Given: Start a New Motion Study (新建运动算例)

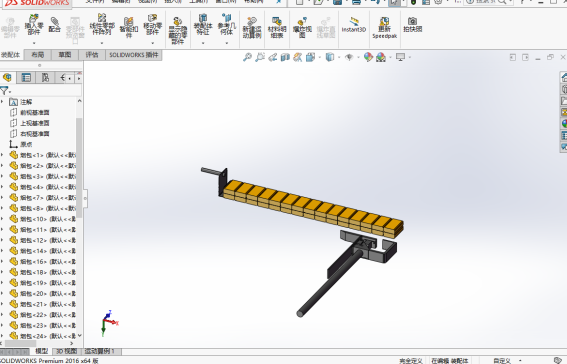Looking at the screenshot, I should [x=252, y=27].
